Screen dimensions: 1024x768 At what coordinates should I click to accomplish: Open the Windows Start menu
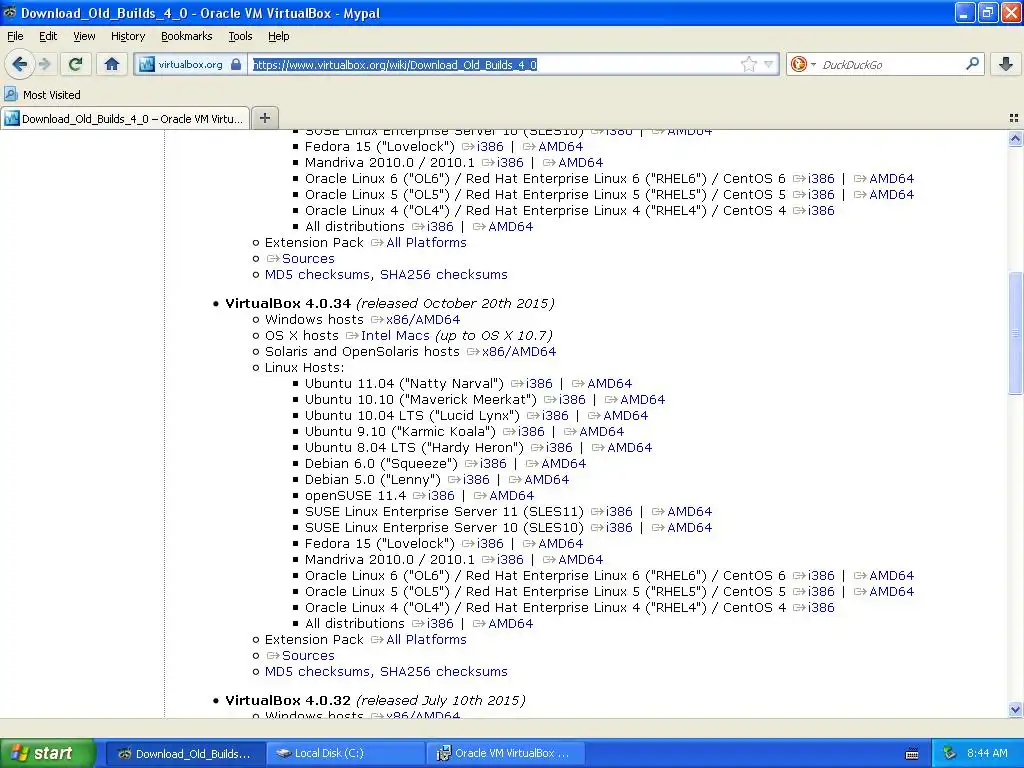(47, 753)
